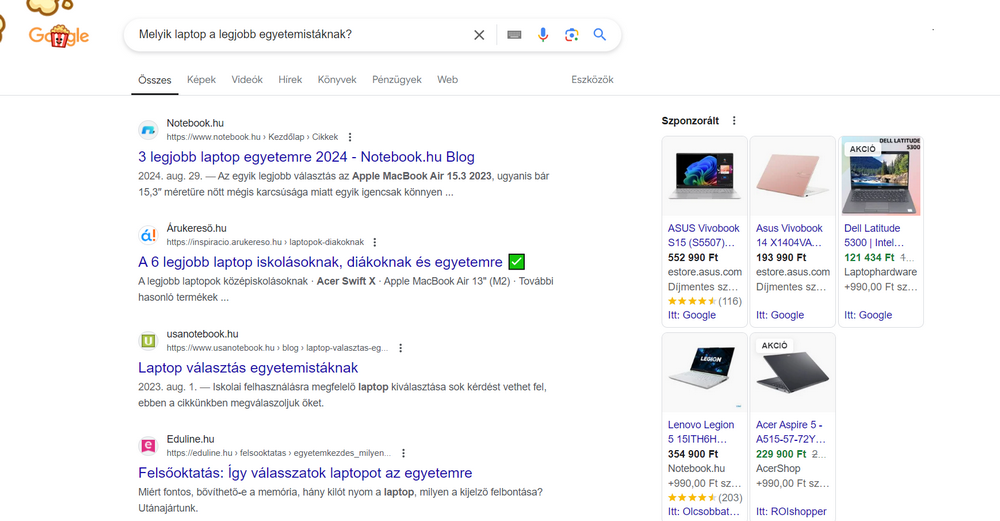
Task: Click the Acer Aspire 5 product image
Action: tap(793, 372)
